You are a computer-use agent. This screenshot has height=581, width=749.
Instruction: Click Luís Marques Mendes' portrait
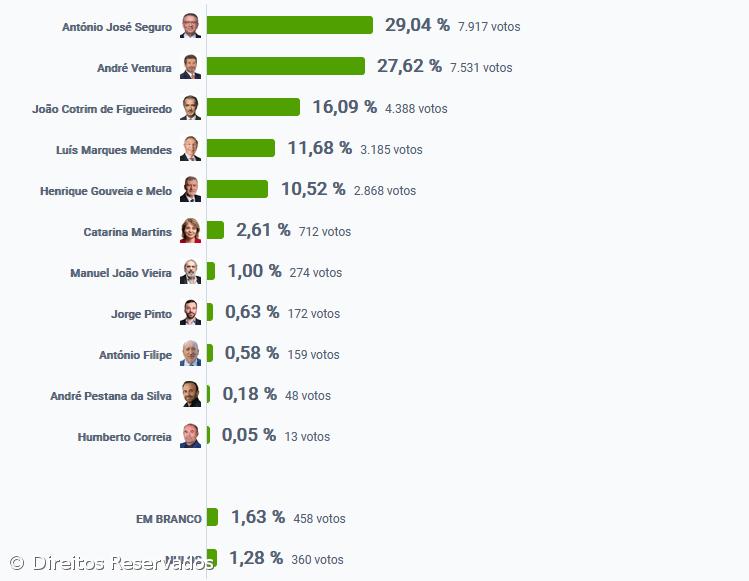click(x=190, y=149)
